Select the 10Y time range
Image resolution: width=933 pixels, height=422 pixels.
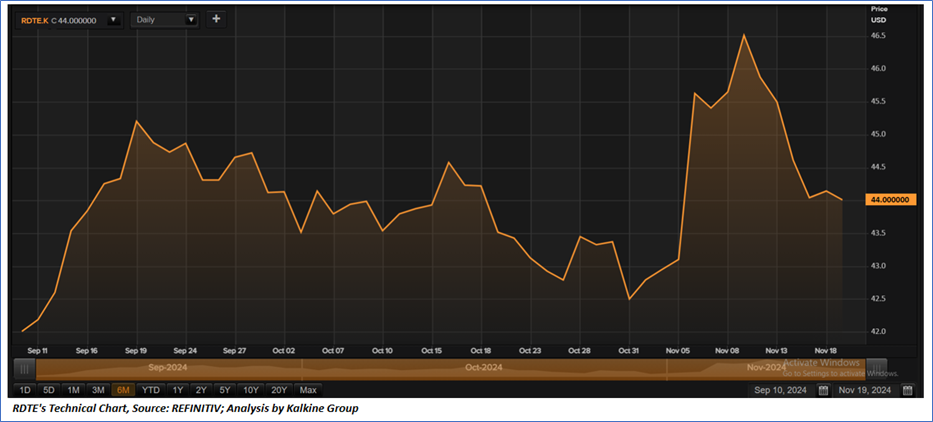click(x=251, y=390)
